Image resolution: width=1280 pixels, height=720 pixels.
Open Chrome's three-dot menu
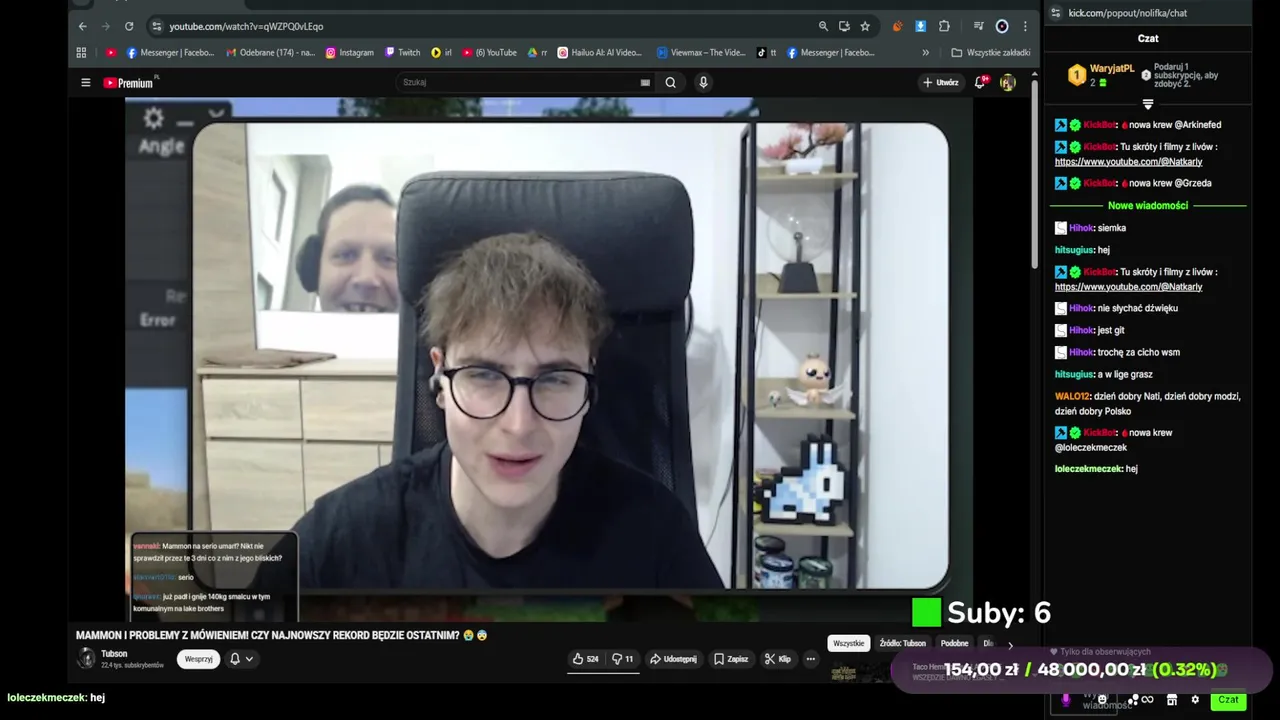(1025, 26)
